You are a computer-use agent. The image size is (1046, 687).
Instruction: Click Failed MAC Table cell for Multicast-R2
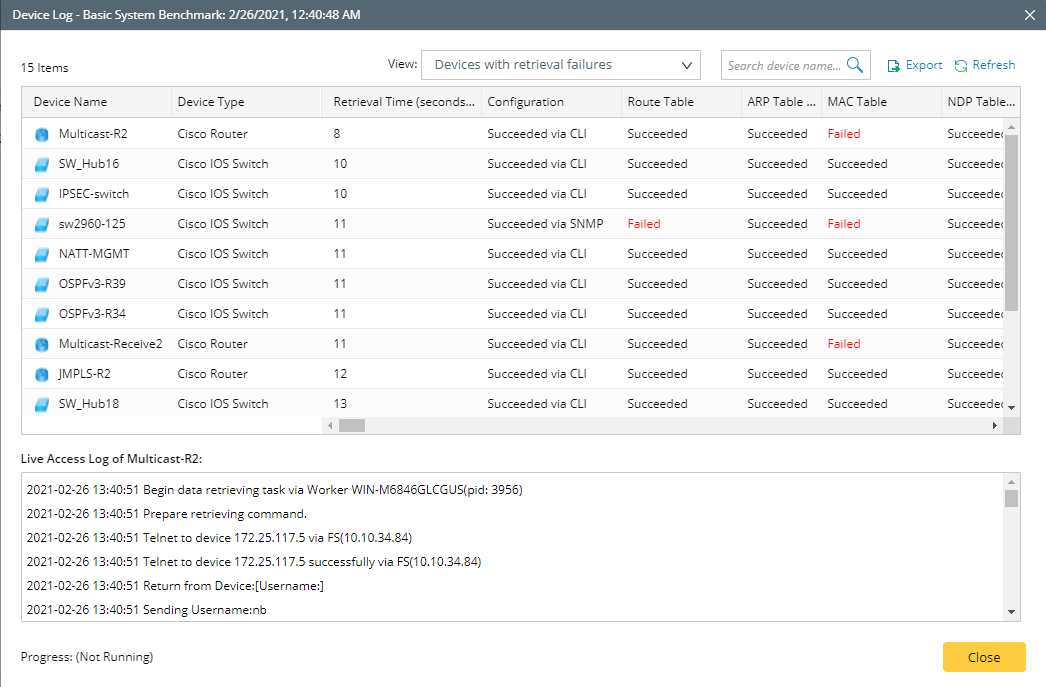click(844, 133)
